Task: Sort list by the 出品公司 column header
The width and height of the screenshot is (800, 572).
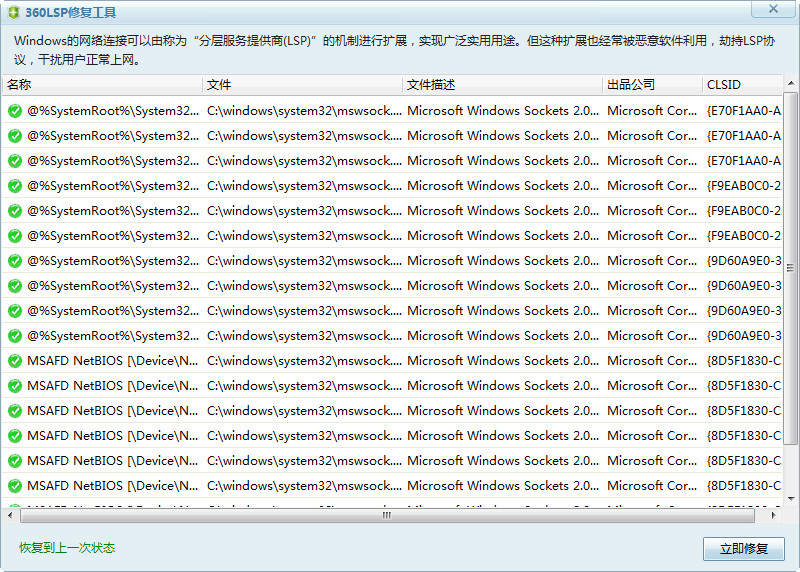Action: pos(652,85)
